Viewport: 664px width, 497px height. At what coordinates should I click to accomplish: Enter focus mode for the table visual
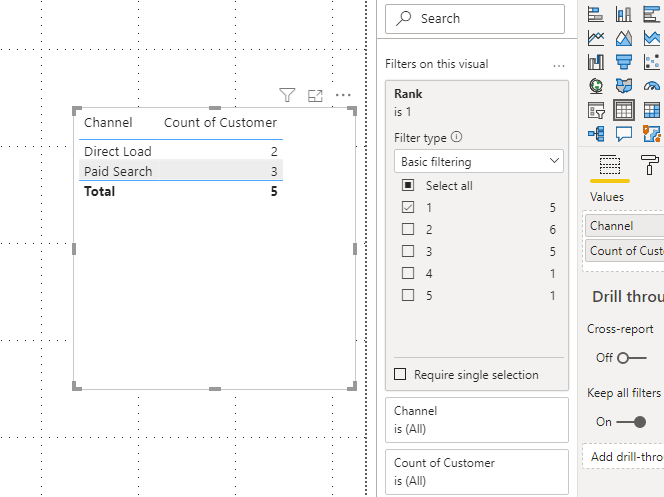(315, 96)
